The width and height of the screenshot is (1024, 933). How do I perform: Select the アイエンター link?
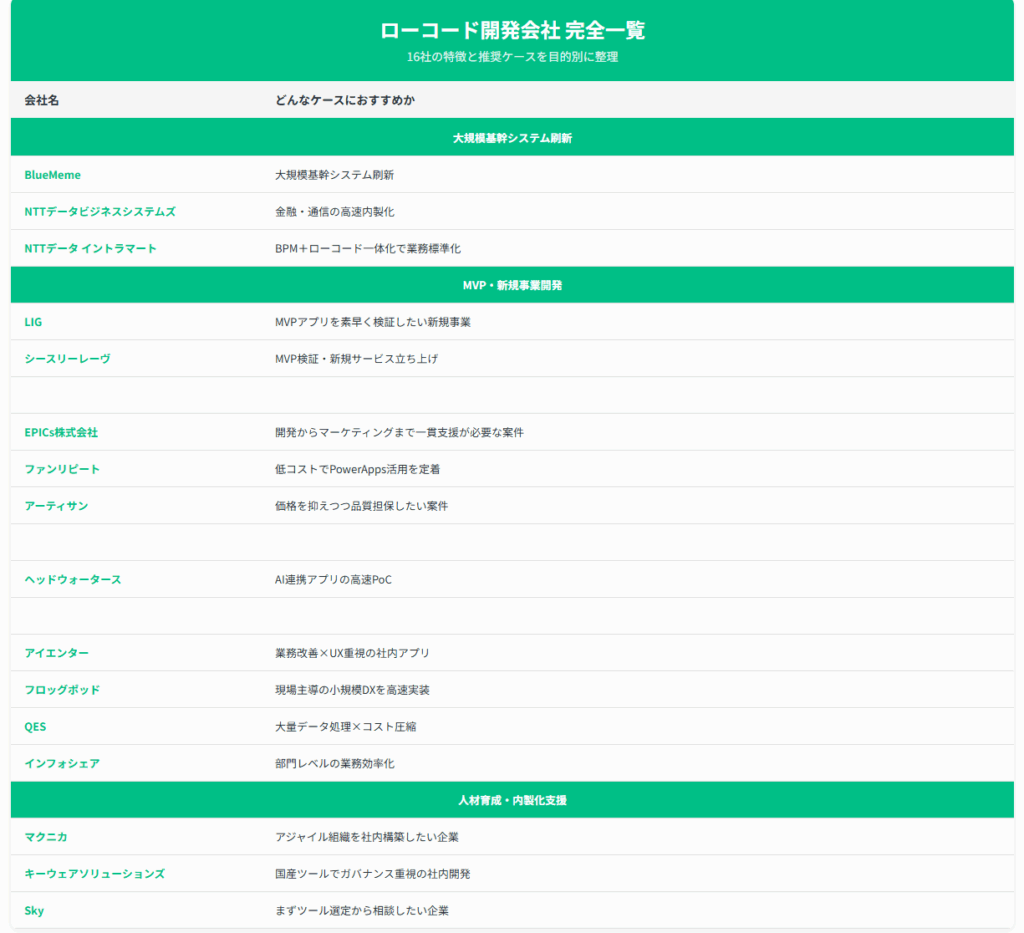pyautogui.click(x=56, y=653)
